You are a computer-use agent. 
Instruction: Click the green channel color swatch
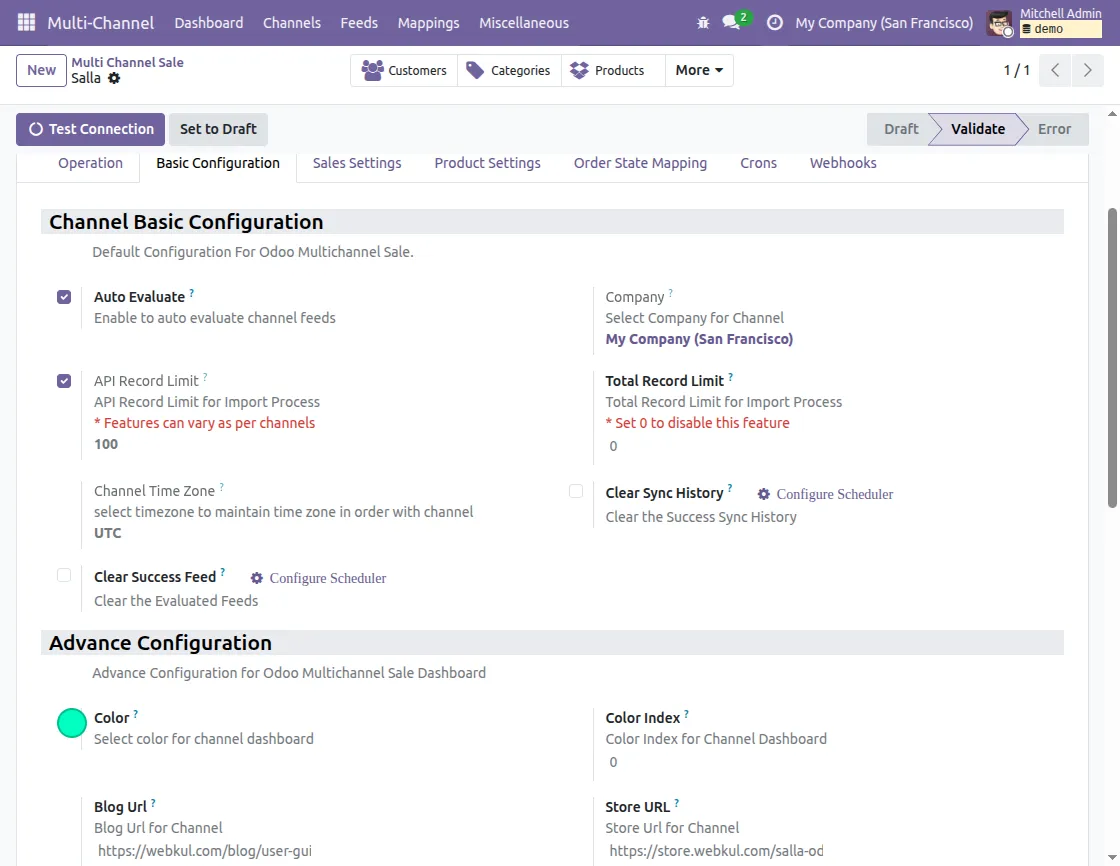(72, 723)
